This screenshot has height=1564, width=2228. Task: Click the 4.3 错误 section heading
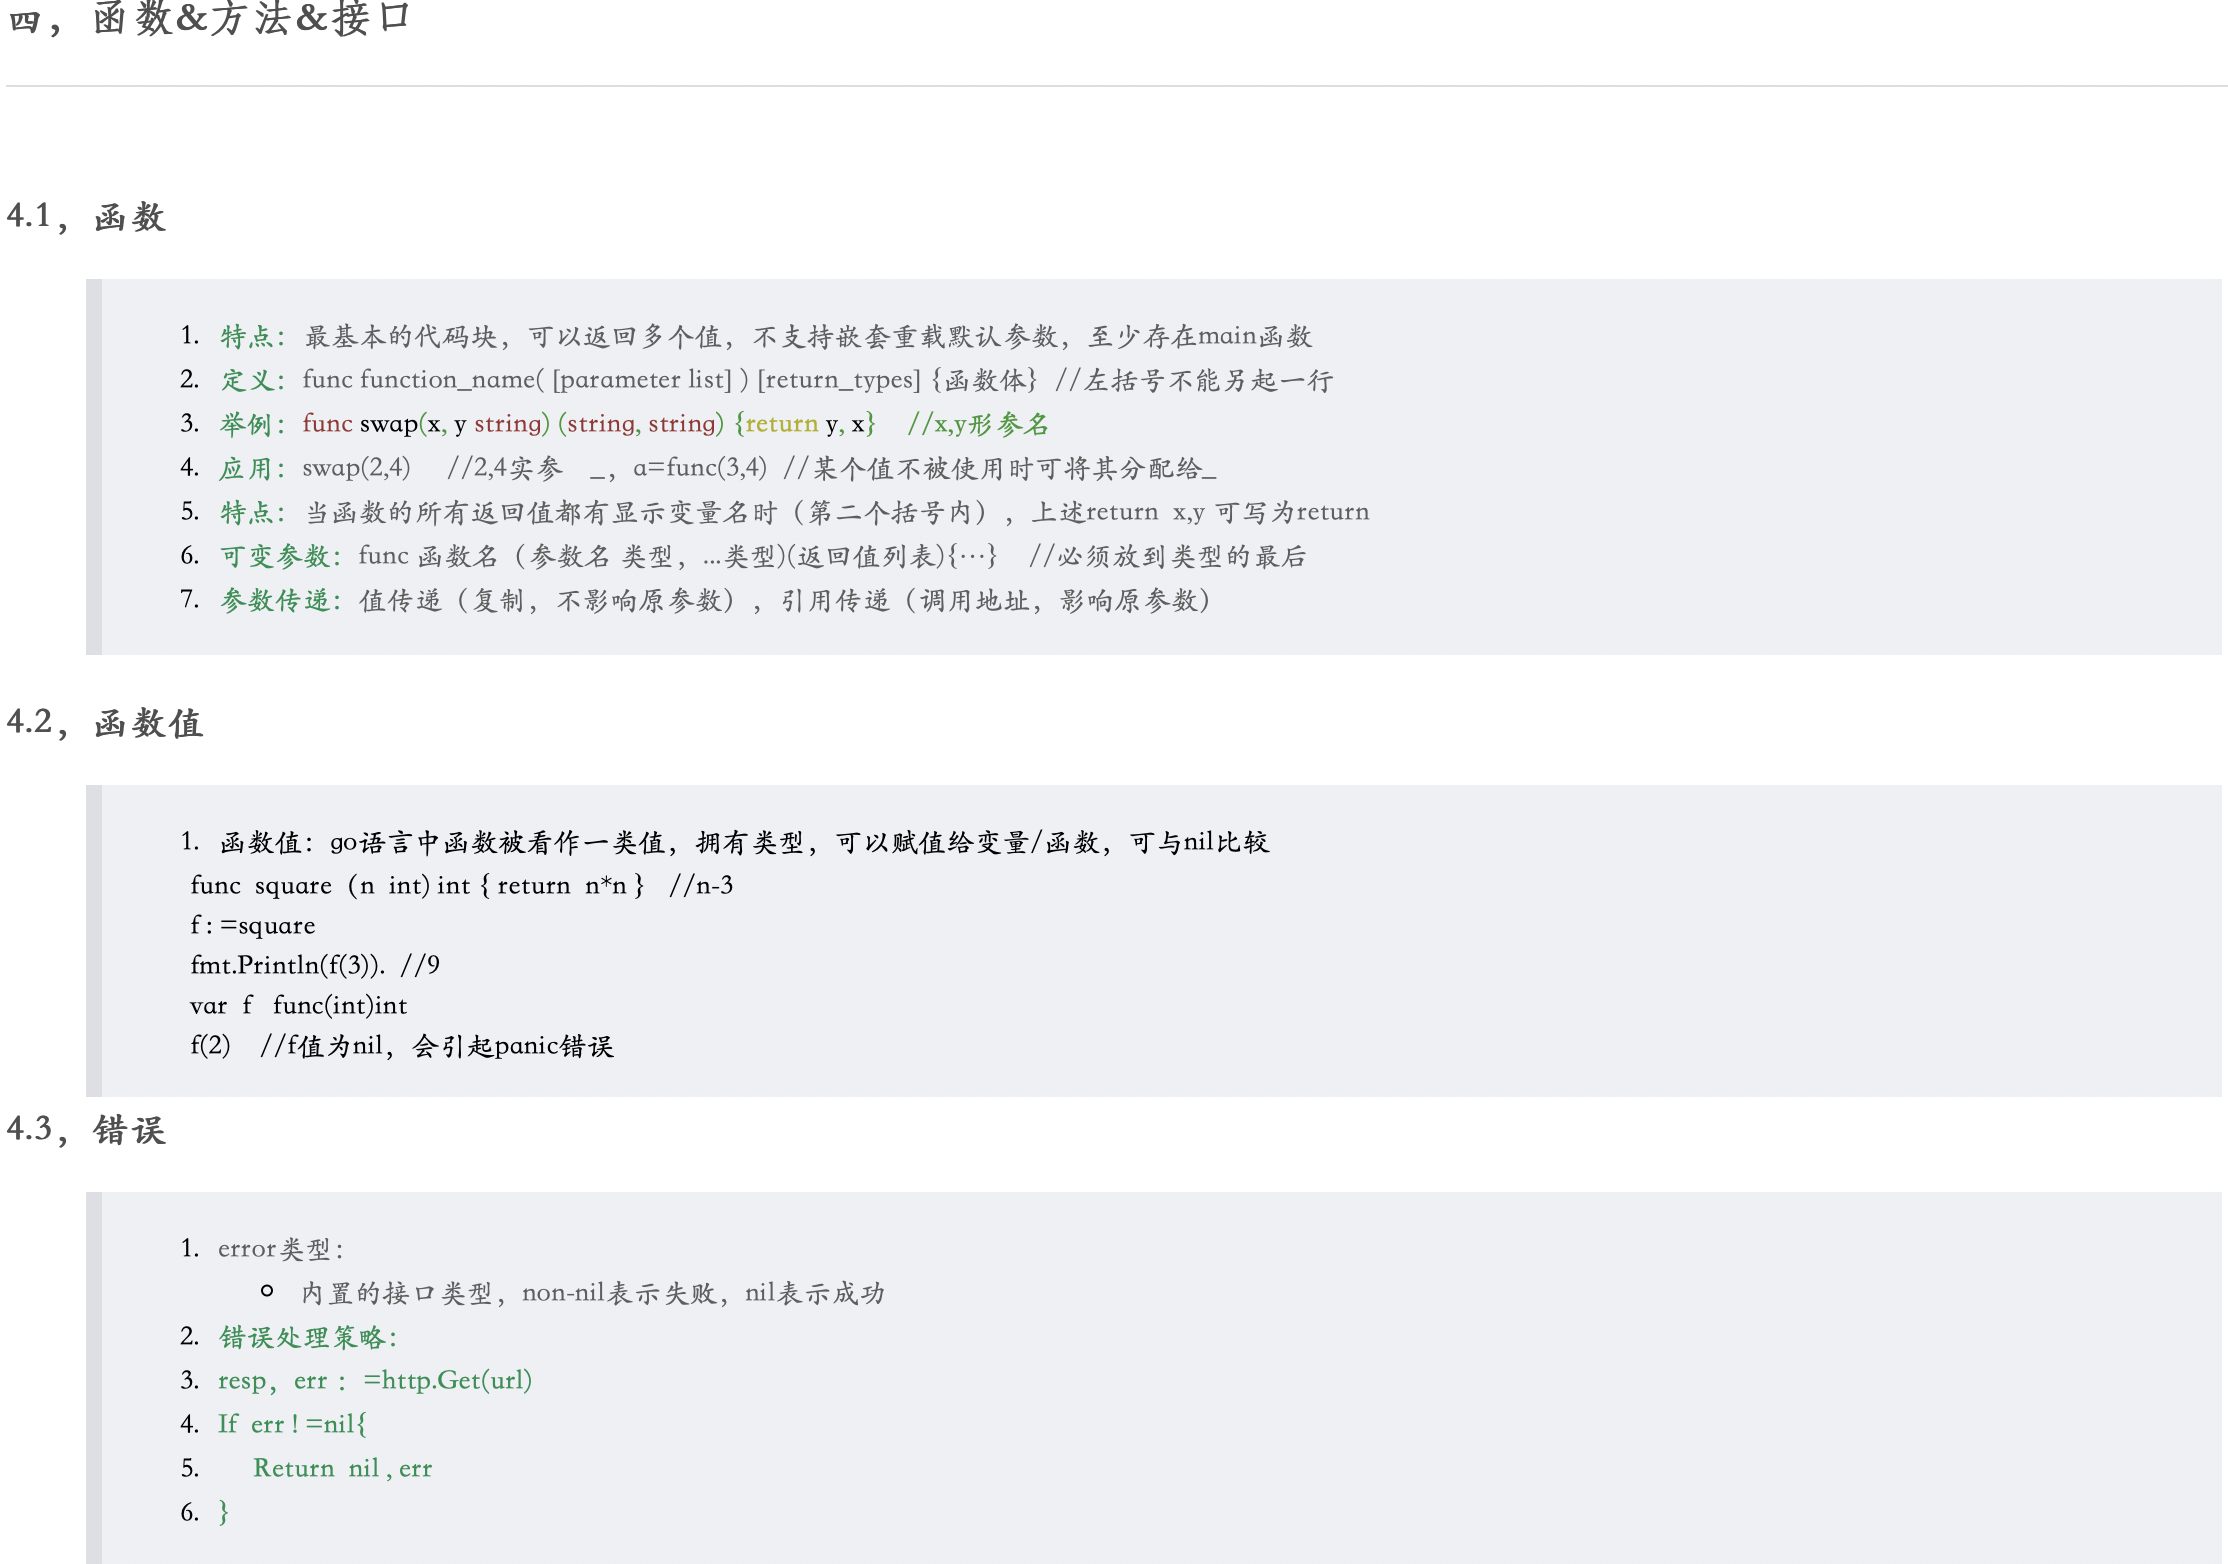(86, 1130)
